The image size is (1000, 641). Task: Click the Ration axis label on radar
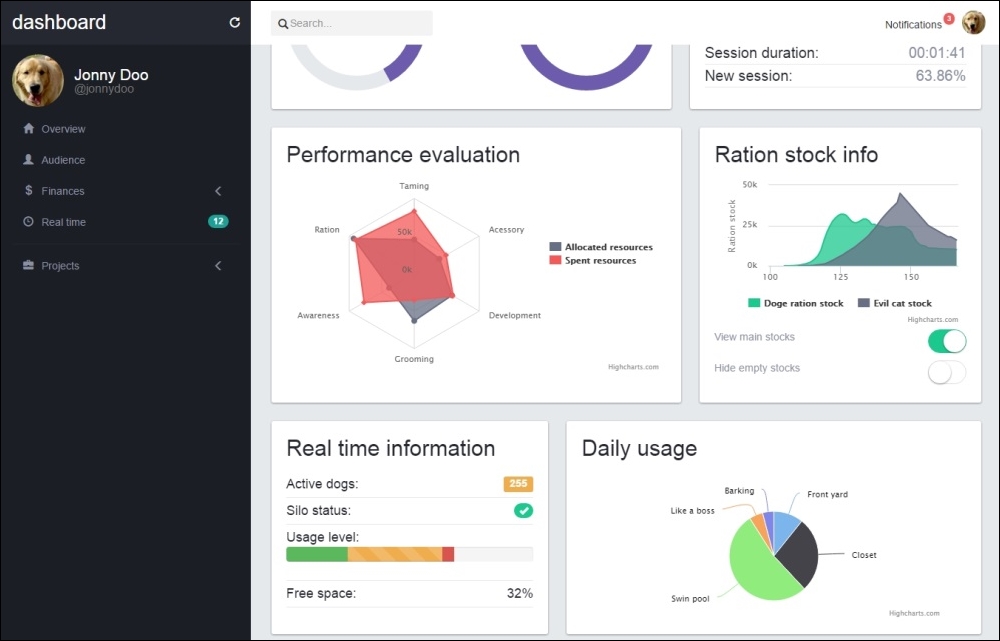coord(327,230)
